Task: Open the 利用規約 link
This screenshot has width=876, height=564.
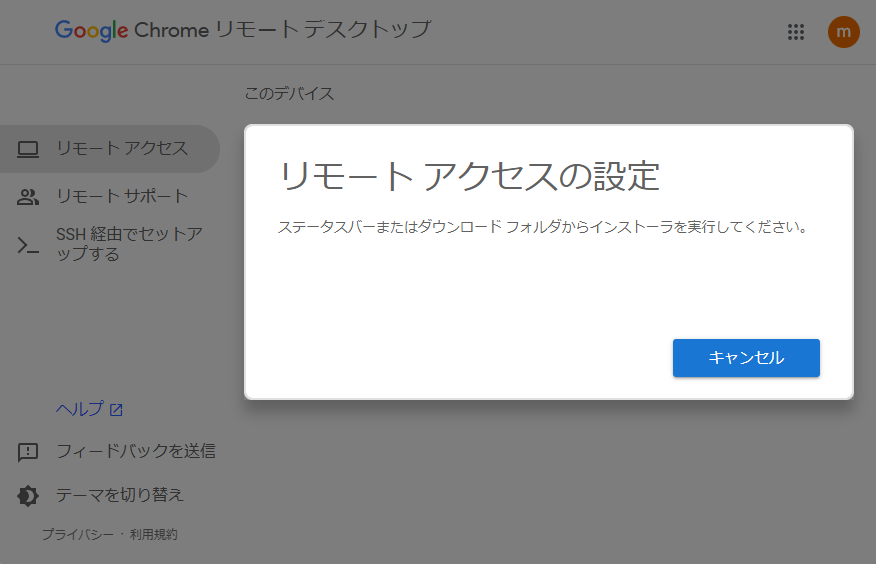Action: pyautogui.click(x=154, y=534)
